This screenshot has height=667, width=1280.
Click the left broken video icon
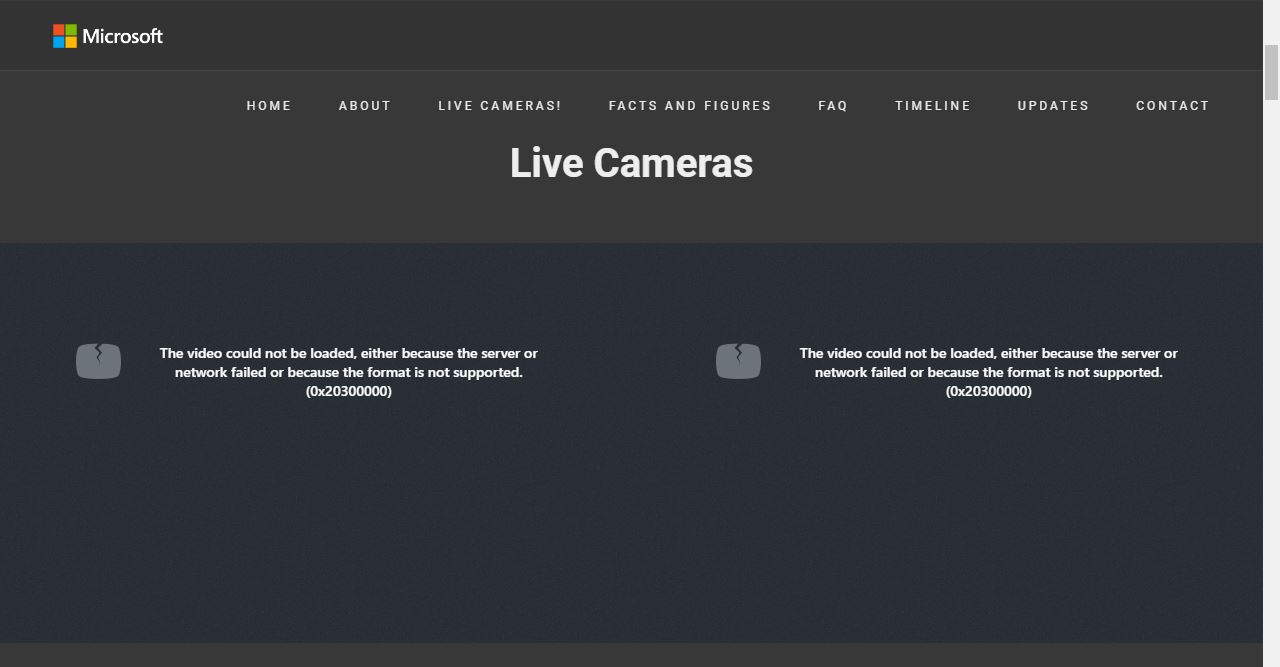[98, 361]
